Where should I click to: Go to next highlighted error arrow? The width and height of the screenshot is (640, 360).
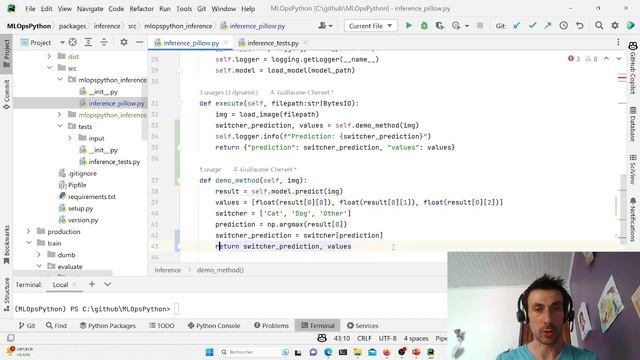tap(619, 59)
